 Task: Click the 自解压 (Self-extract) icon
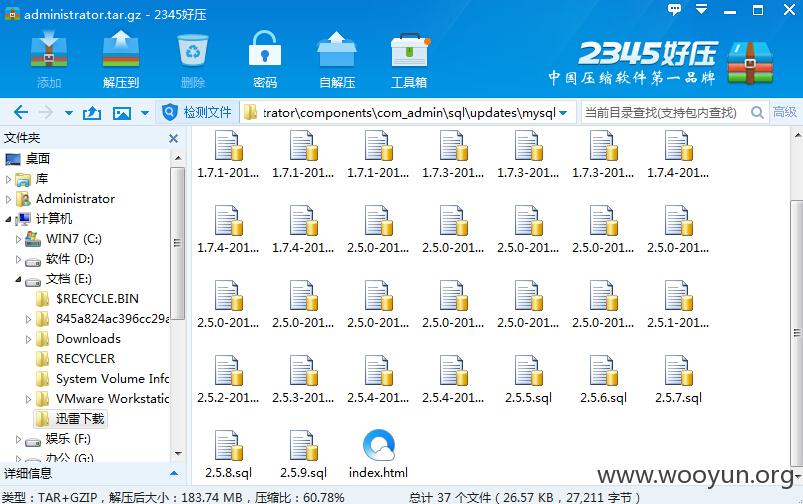tap(336, 59)
